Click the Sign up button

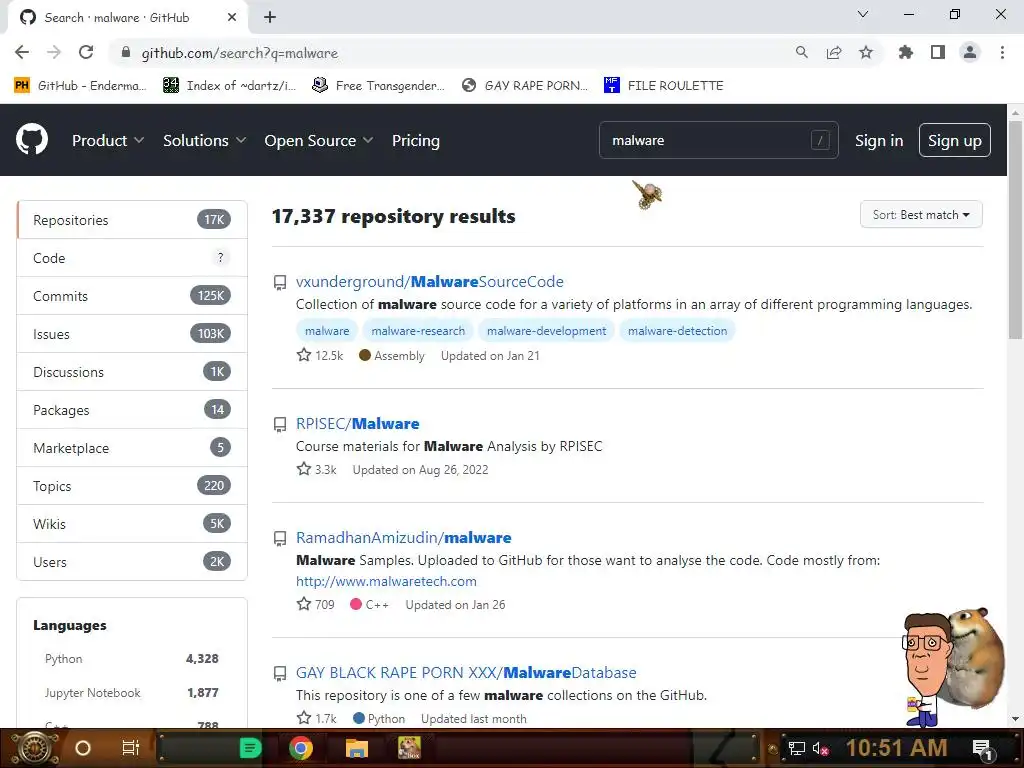(954, 140)
